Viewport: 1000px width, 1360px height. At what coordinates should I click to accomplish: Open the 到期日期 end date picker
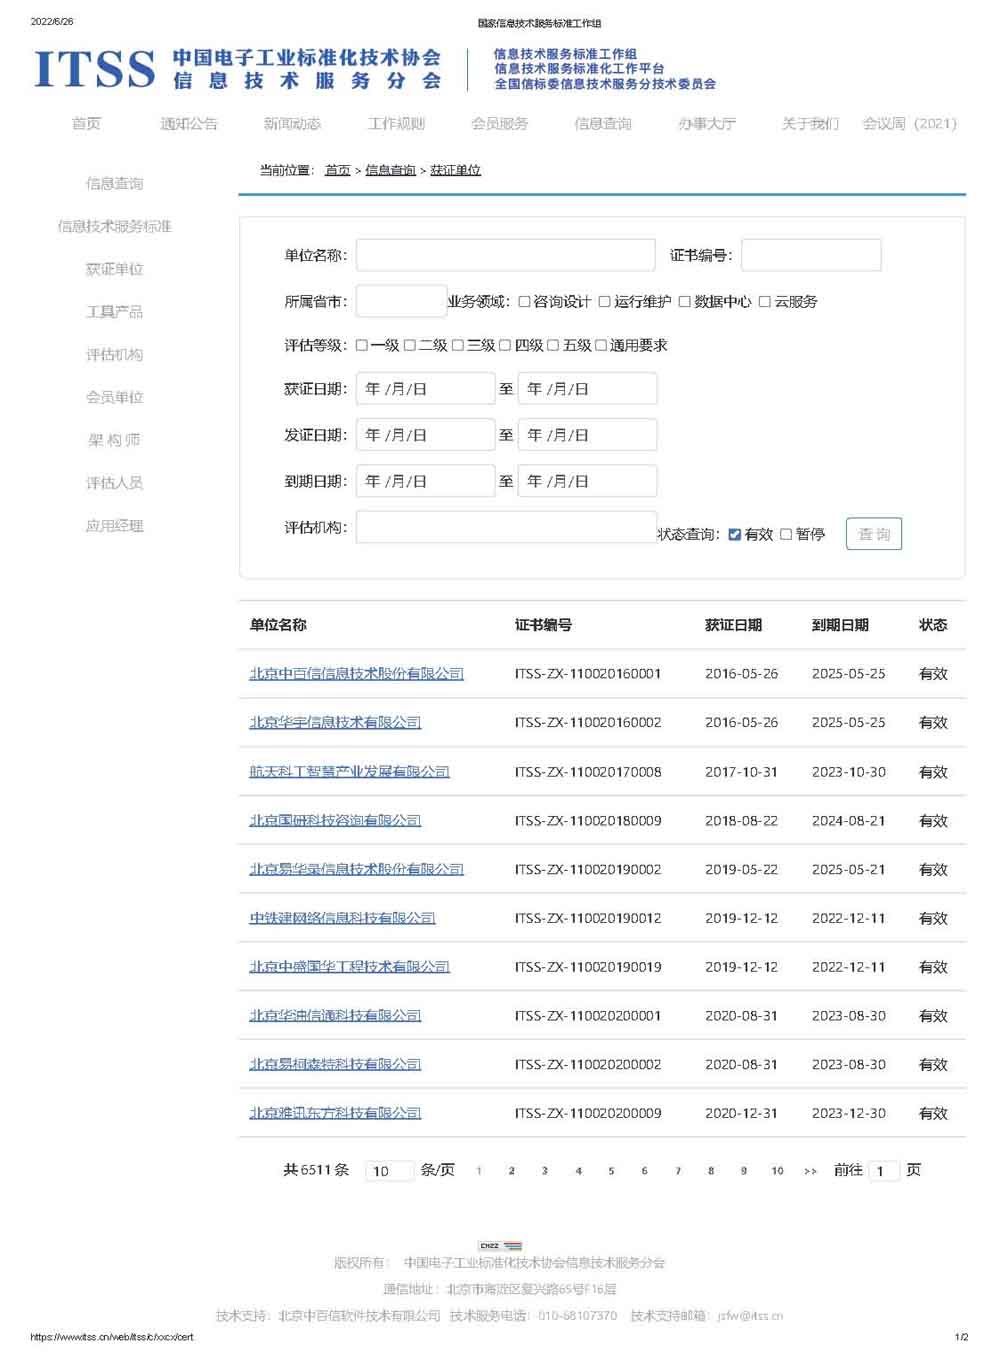[x=587, y=481]
